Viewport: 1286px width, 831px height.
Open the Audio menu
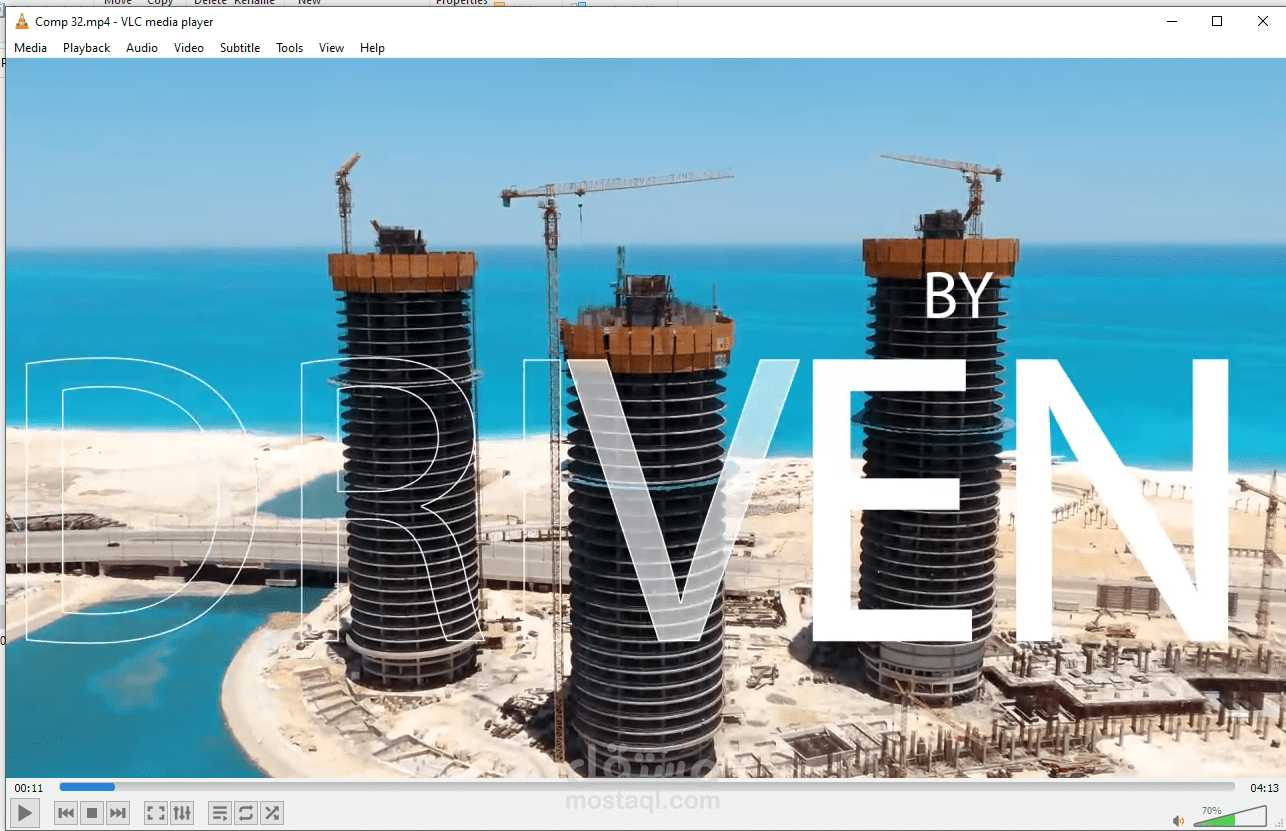pos(142,48)
